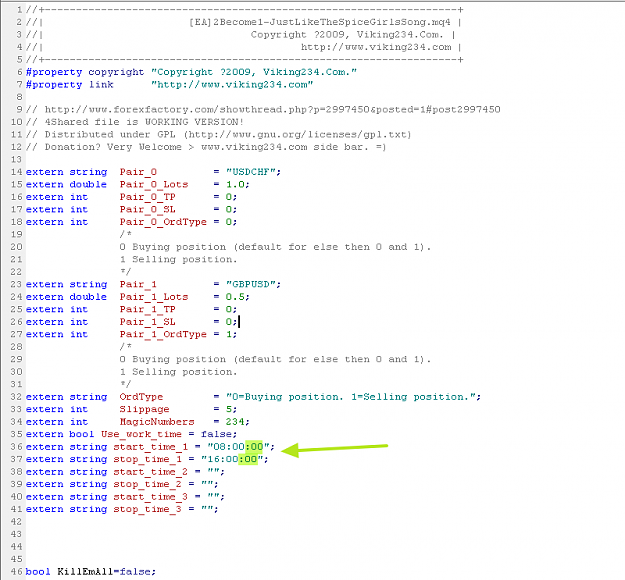Click the KillEmAll variable on line 46
This screenshot has width=625, height=580.
[x=85, y=572]
